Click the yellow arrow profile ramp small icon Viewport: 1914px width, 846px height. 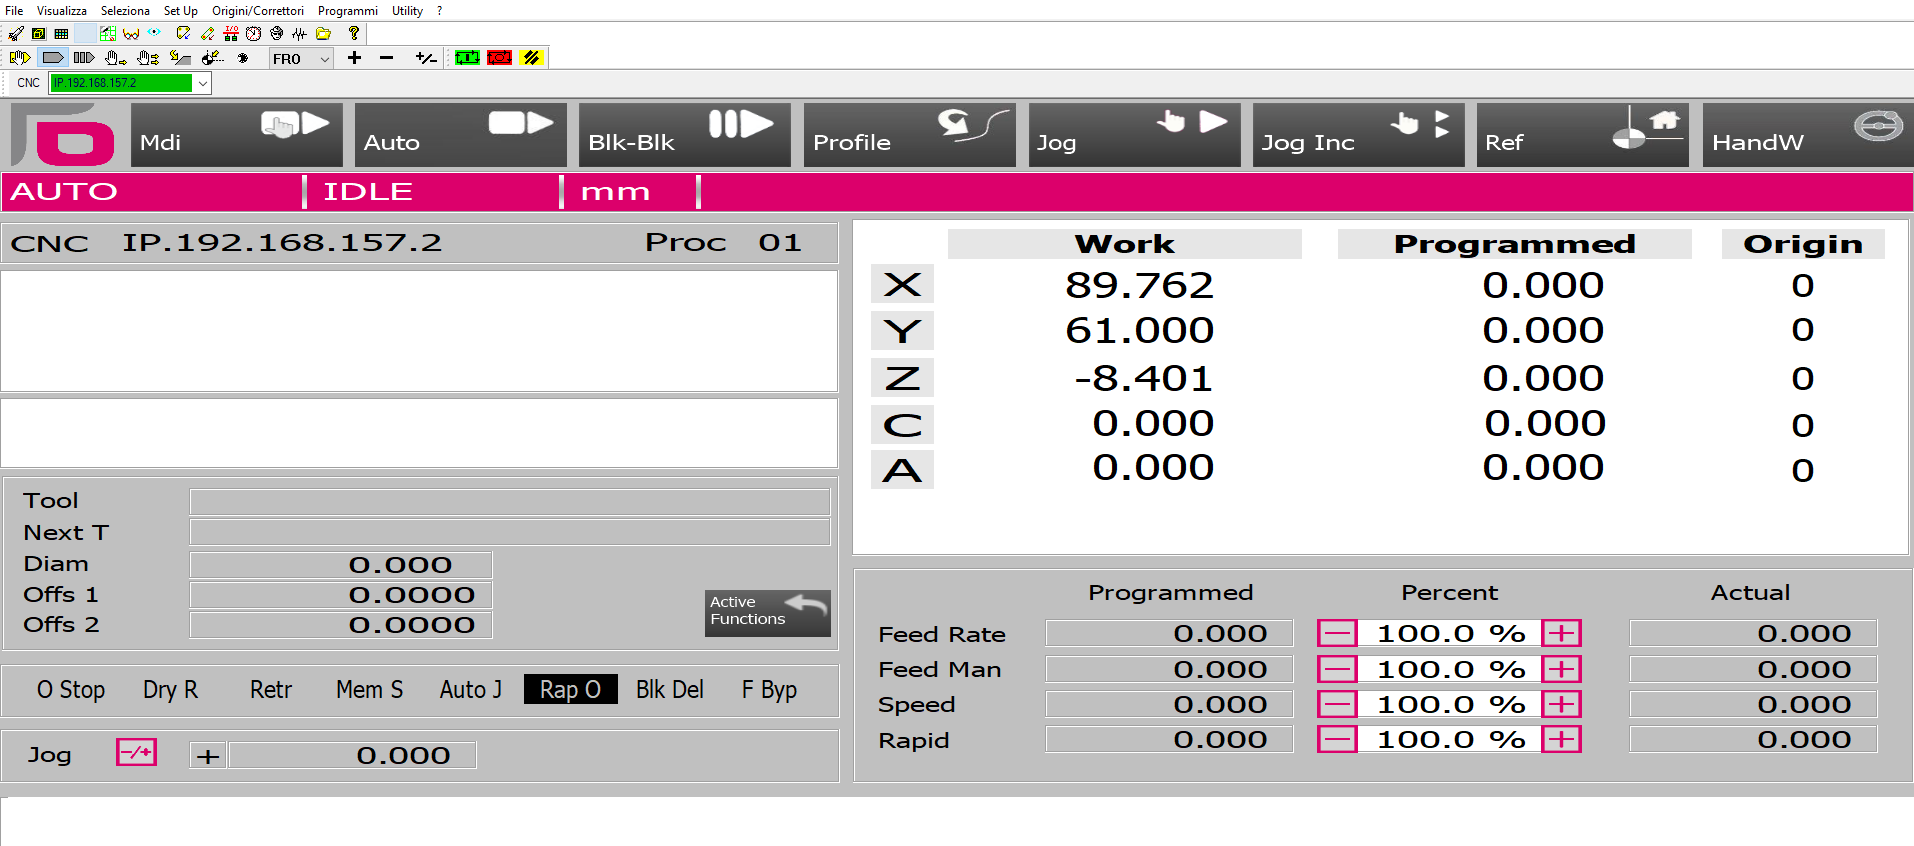[x=180, y=58]
